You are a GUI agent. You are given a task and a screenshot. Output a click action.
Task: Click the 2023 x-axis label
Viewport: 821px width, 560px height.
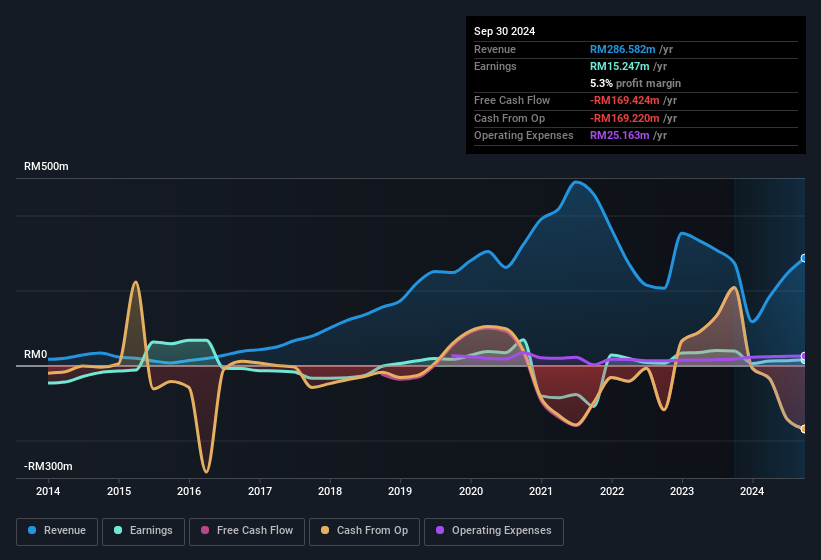(x=682, y=491)
